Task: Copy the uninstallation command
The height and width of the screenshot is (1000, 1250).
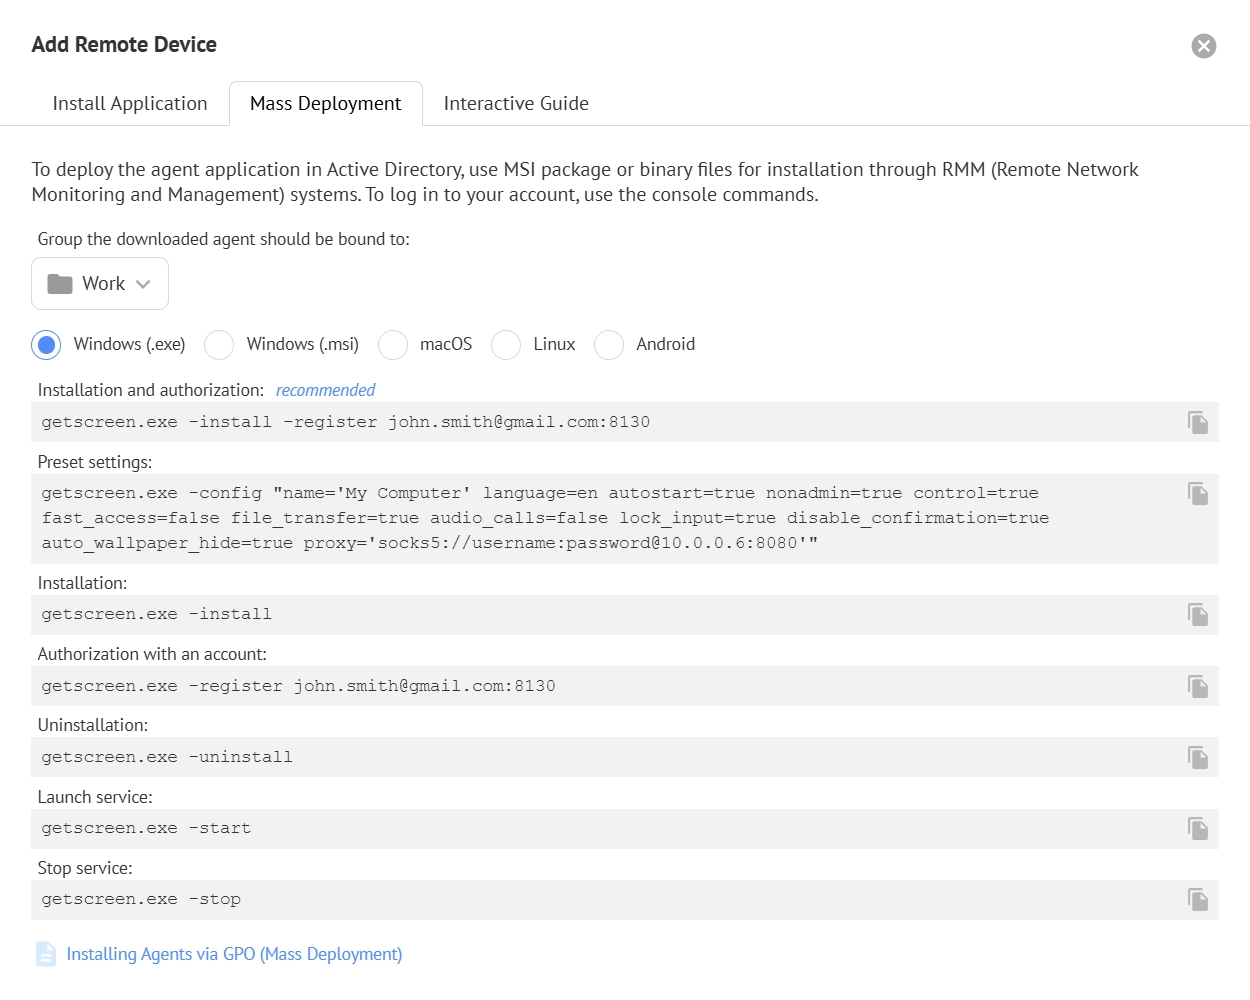Action: pos(1197,757)
